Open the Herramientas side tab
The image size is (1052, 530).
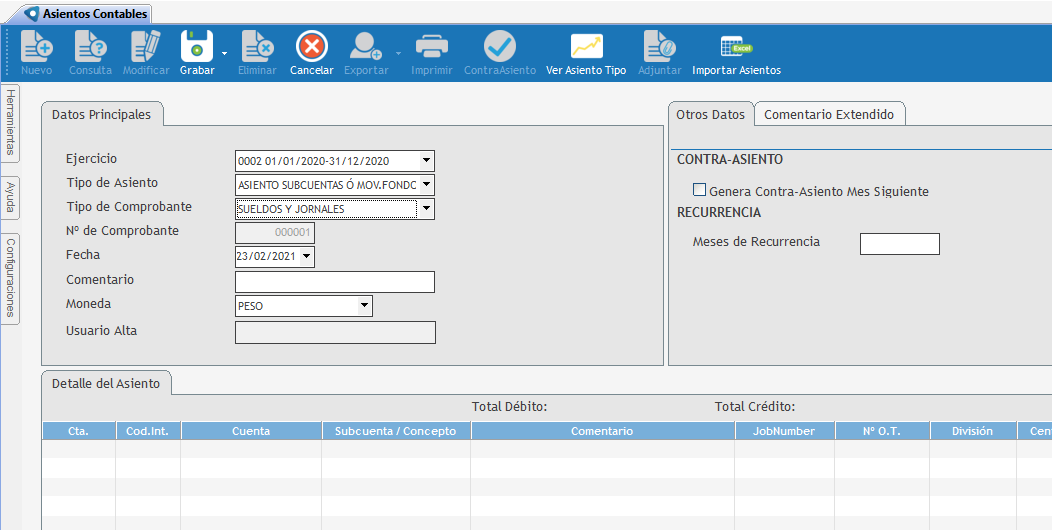[x=10, y=122]
